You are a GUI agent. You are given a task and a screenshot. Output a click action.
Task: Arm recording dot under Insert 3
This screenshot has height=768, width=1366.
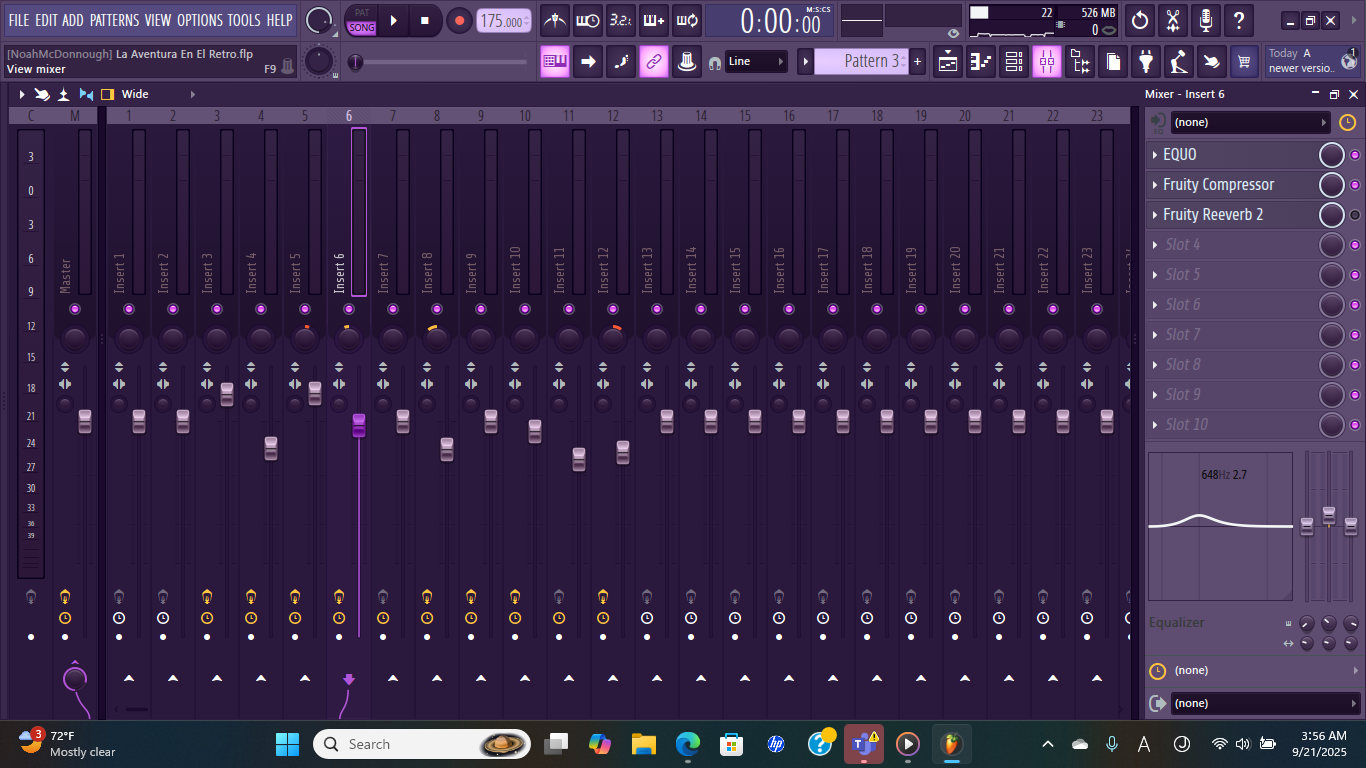tap(207, 637)
